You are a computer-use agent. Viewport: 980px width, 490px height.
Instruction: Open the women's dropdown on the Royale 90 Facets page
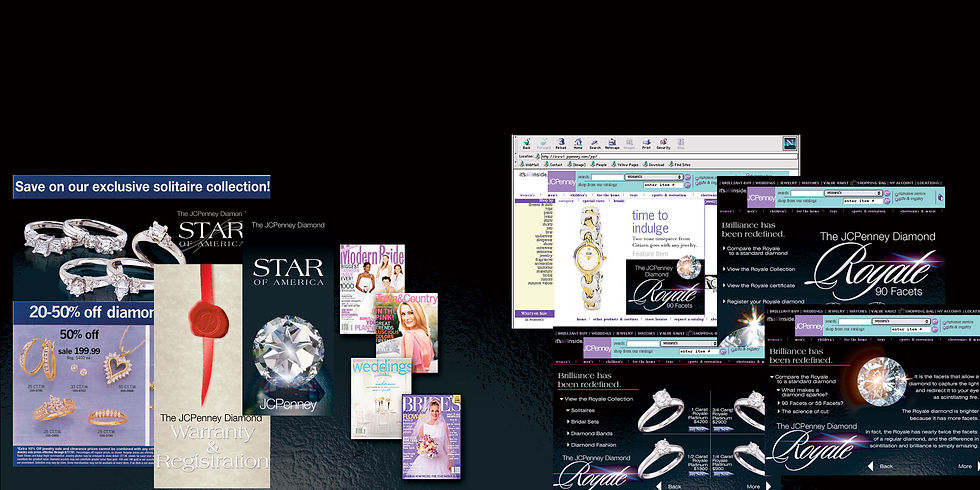854,193
